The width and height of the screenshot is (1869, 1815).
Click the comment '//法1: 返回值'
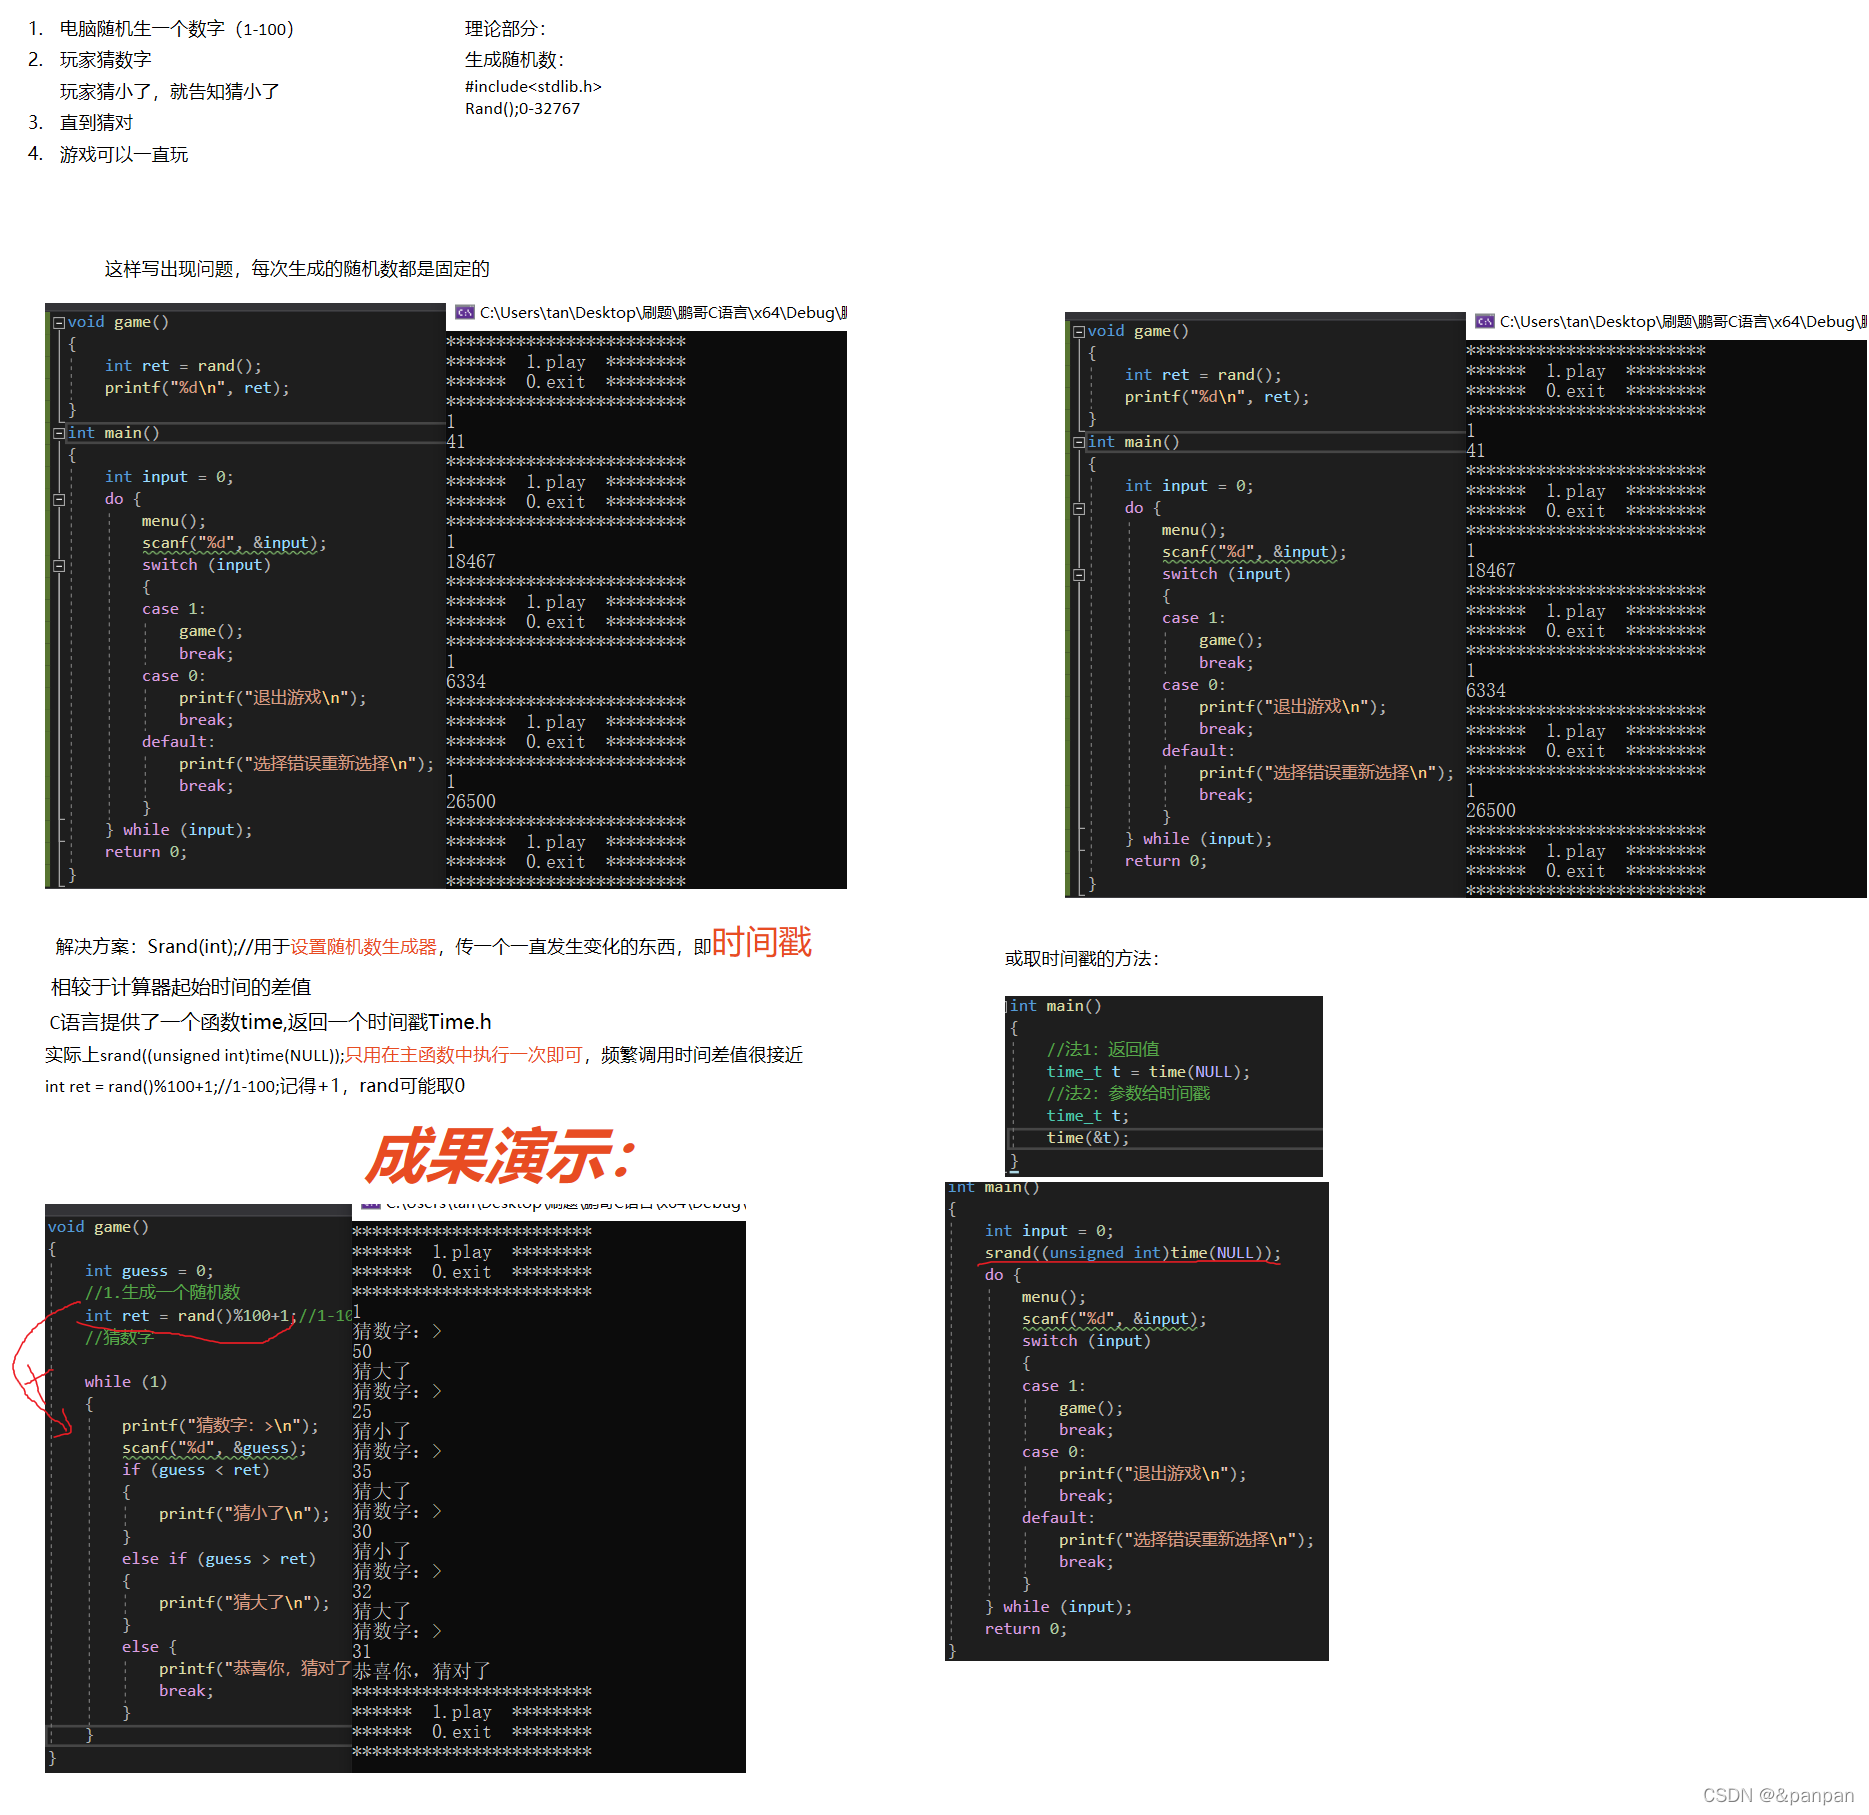pos(1103,1049)
